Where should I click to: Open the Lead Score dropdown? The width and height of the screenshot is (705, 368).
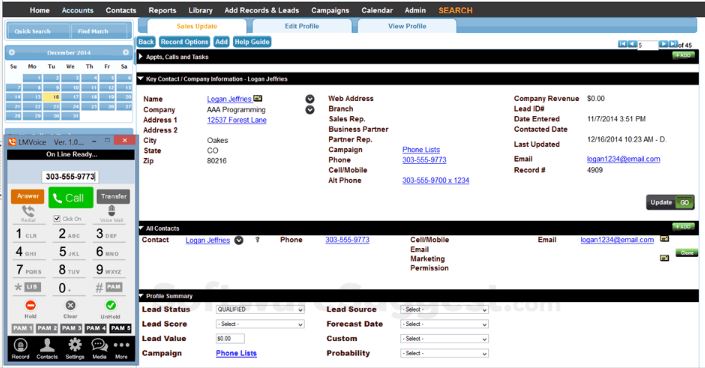[x=260, y=324]
